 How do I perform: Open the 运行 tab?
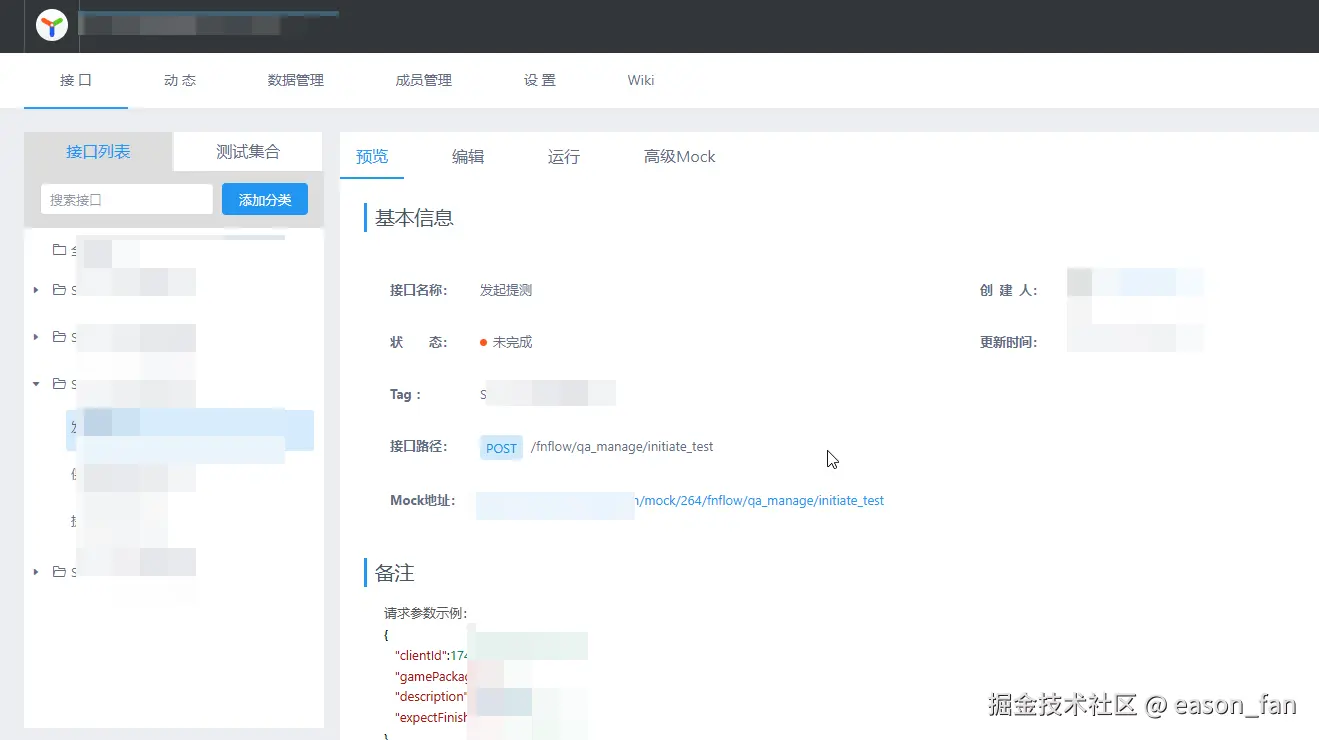point(564,156)
